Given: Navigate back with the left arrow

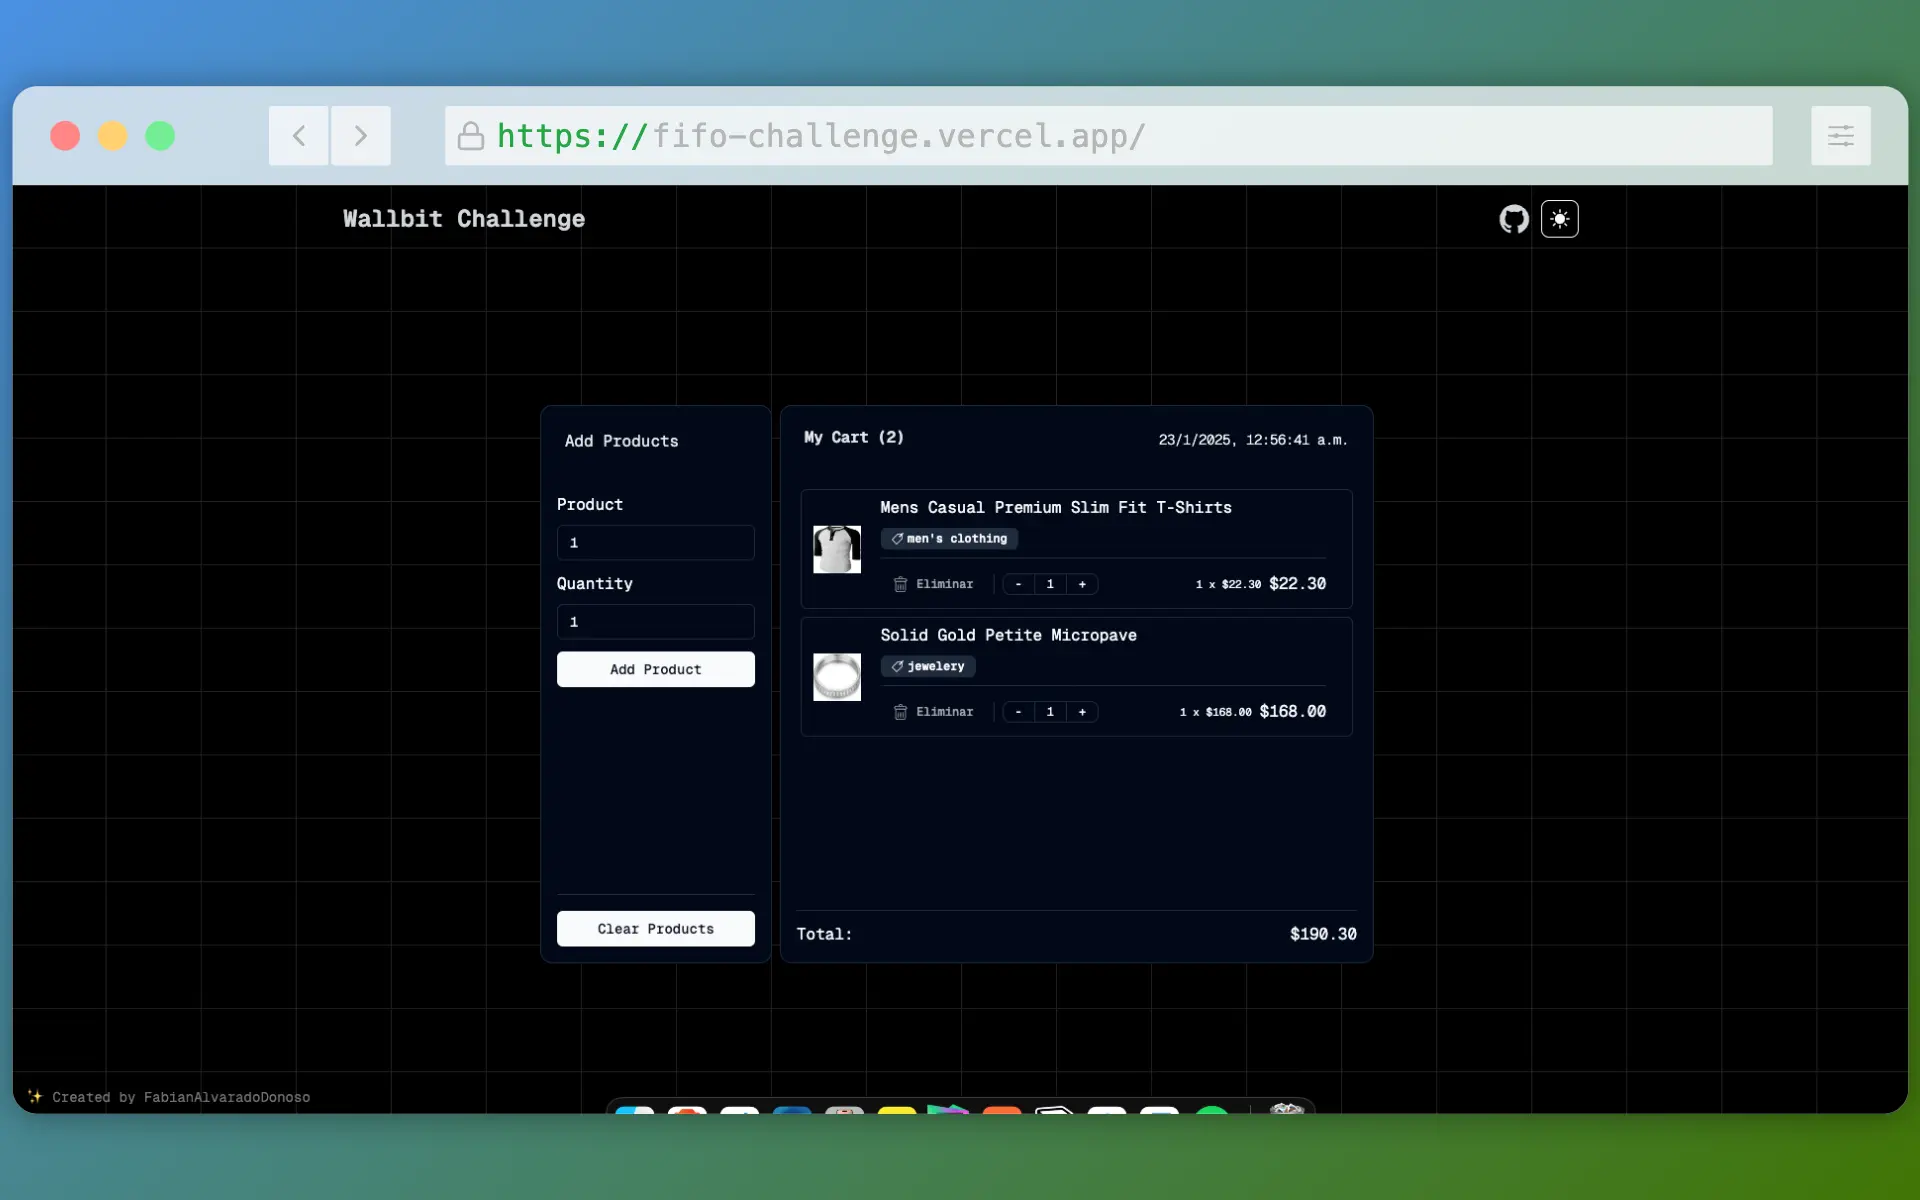Looking at the screenshot, I should click(x=298, y=135).
